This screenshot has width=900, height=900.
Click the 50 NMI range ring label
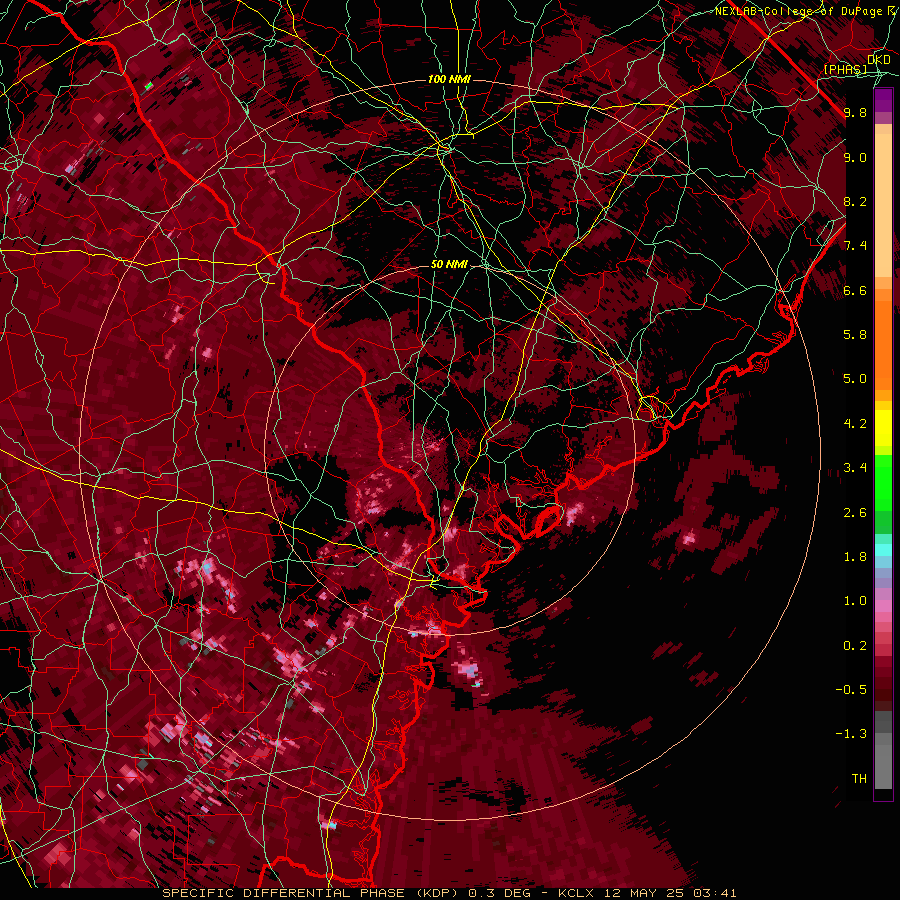click(449, 265)
